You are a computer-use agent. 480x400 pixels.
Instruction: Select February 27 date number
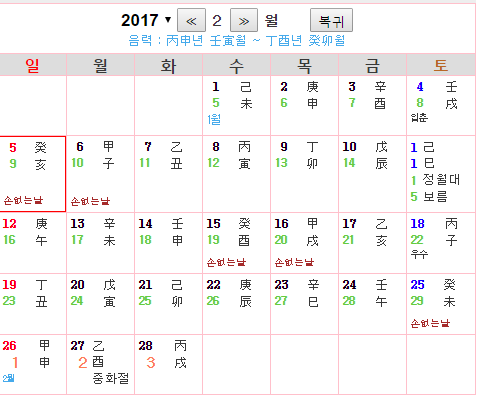(77, 346)
